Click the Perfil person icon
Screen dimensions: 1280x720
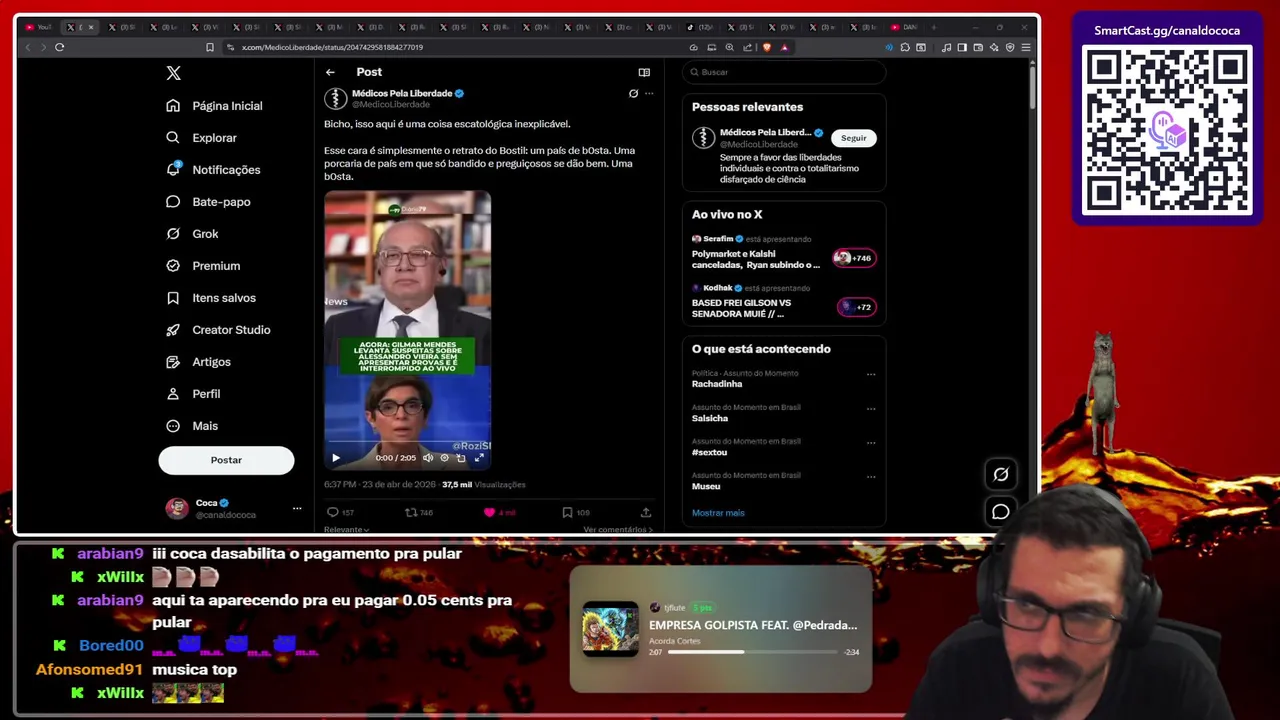pyautogui.click(x=173, y=394)
